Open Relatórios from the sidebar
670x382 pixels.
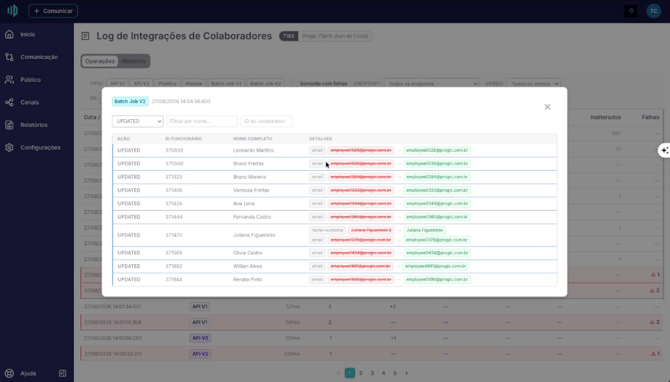[x=34, y=125]
